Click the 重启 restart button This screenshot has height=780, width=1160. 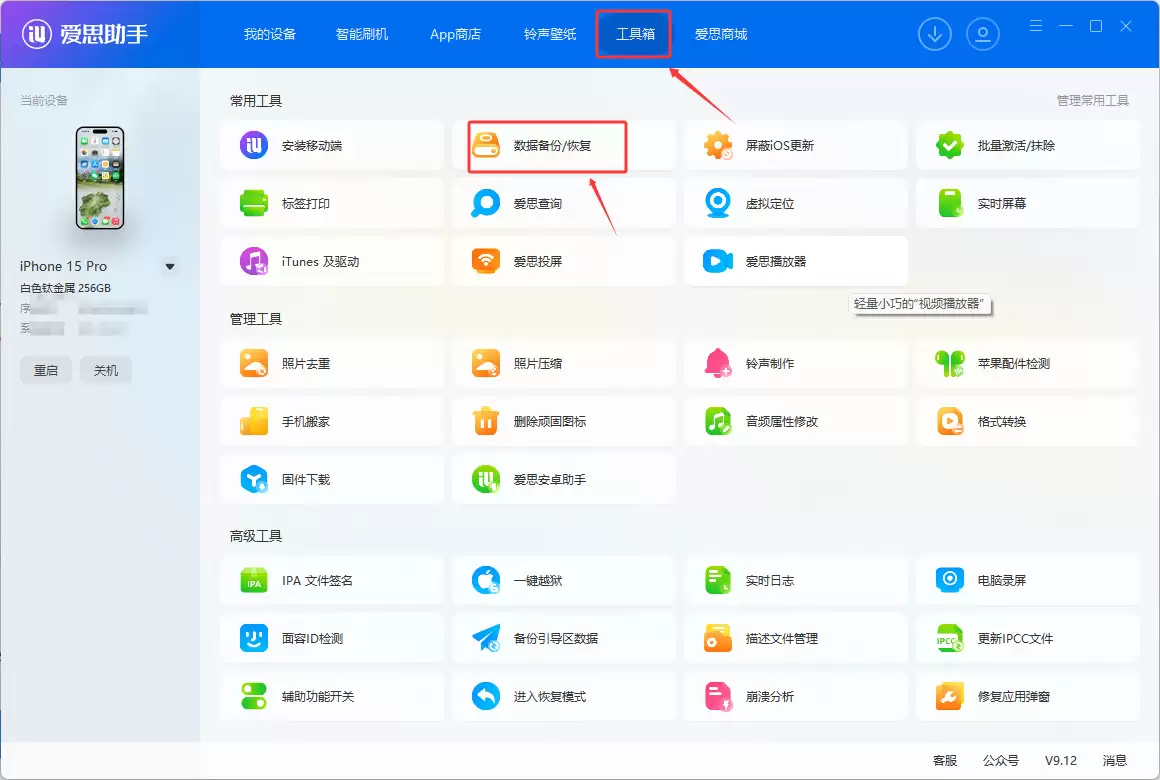pyautogui.click(x=46, y=370)
